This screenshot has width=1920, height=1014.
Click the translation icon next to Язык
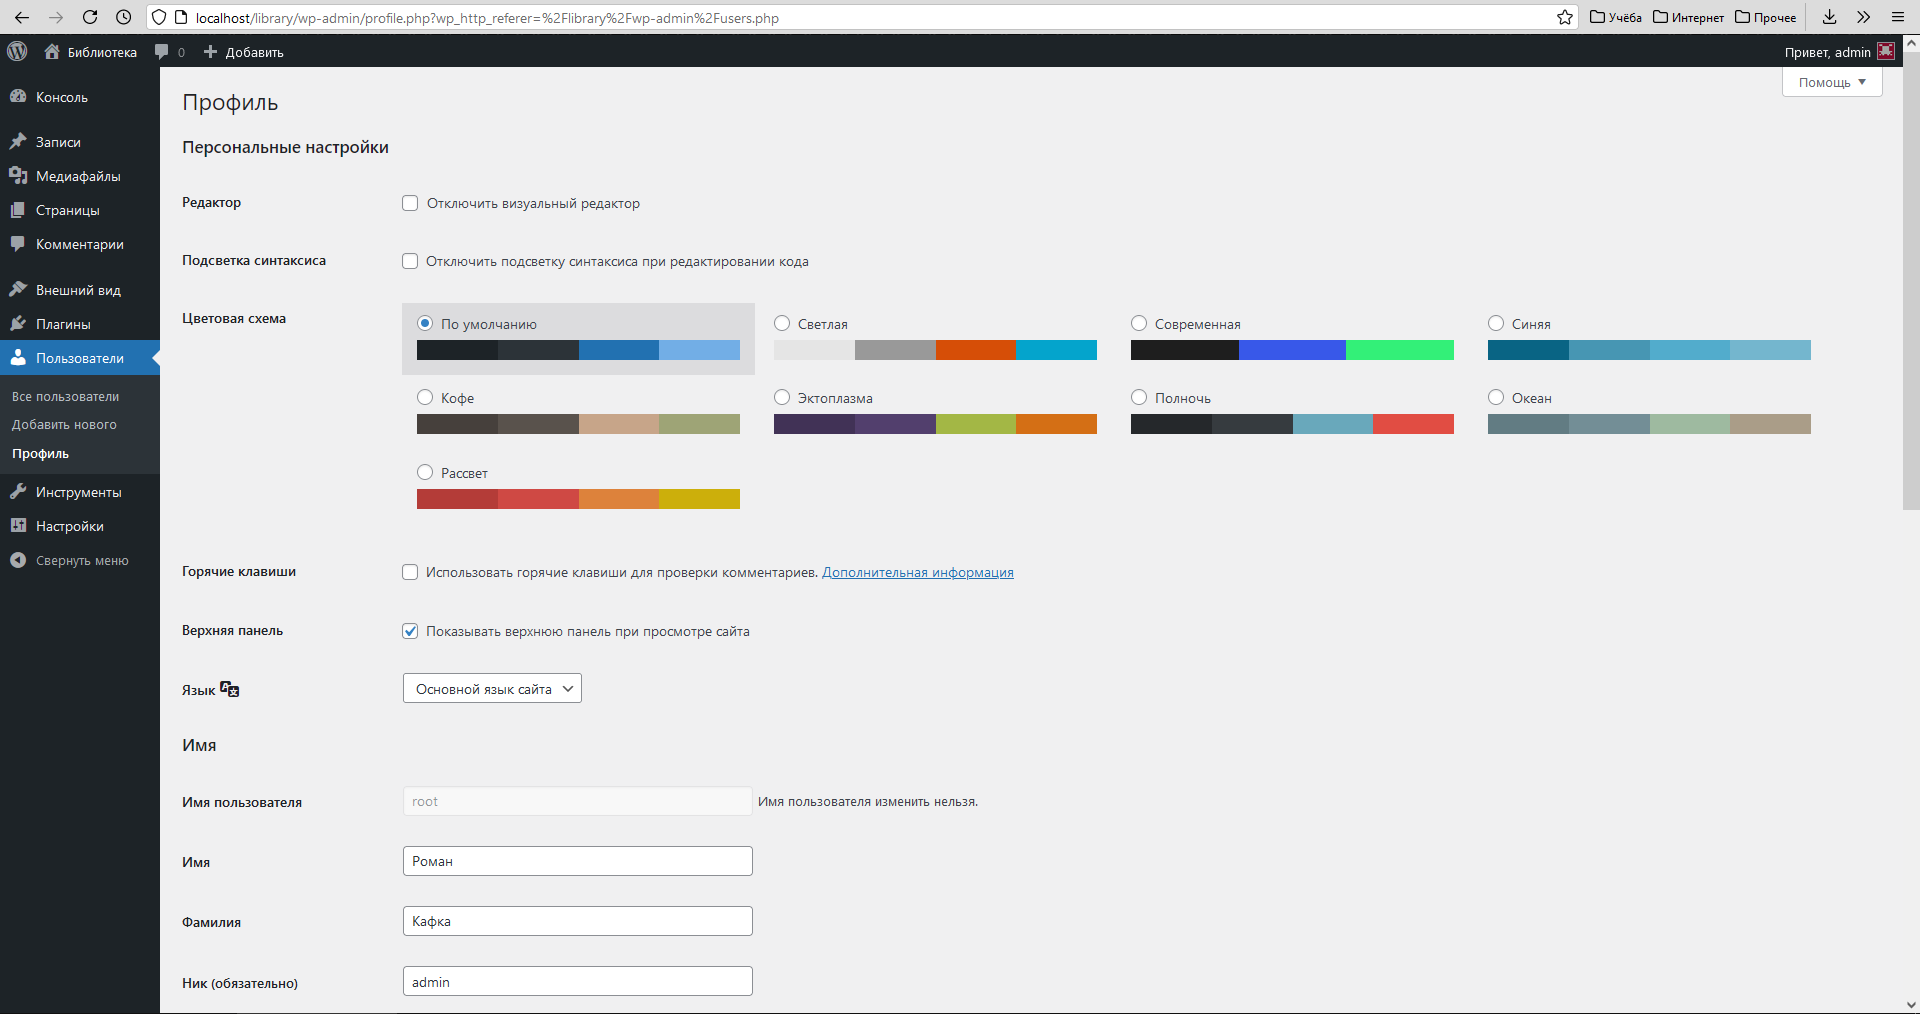230,689
